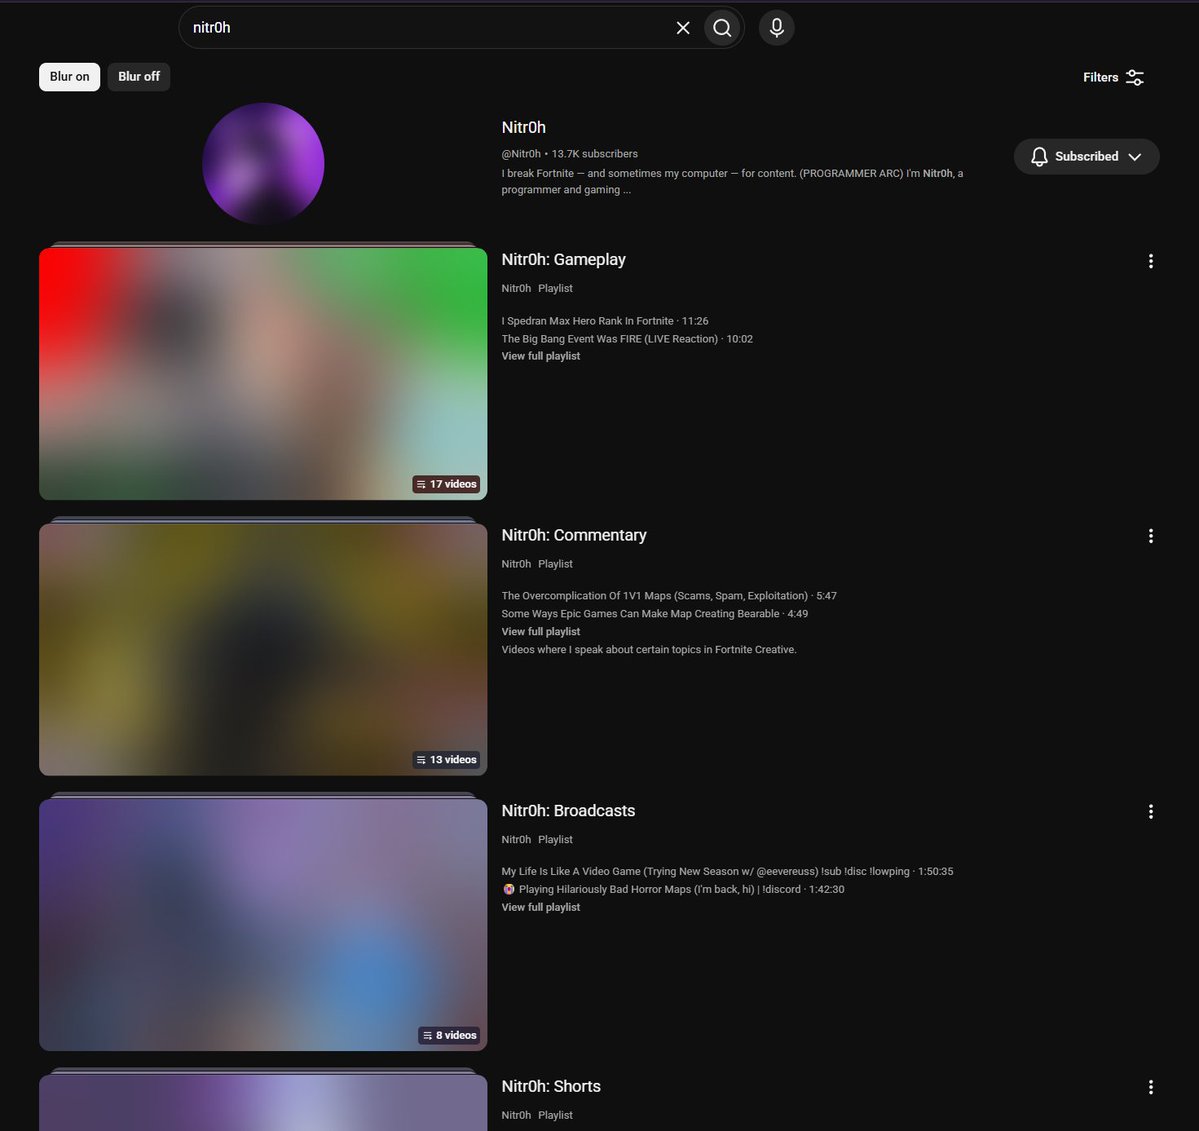Select the Blur off chip
Screen dimensions: 1199x1131
[138, 76]
